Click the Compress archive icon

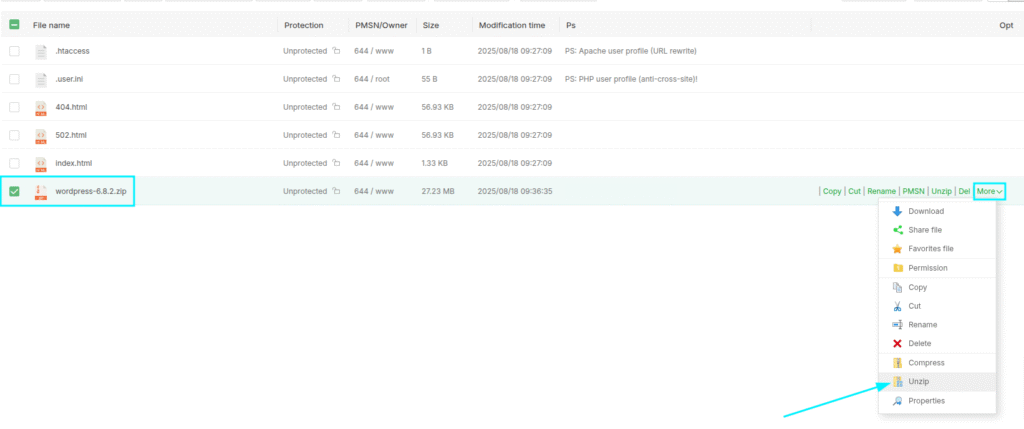(x=897, y=363)
